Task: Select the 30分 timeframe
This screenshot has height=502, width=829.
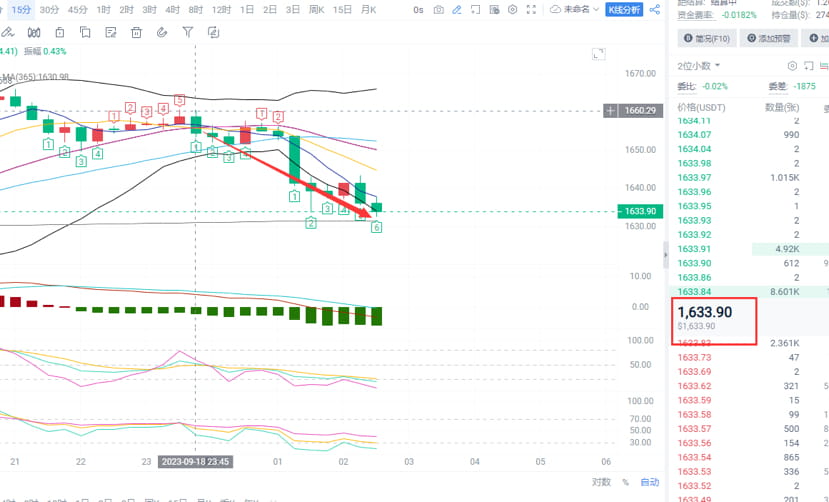Action: (49, 10)
